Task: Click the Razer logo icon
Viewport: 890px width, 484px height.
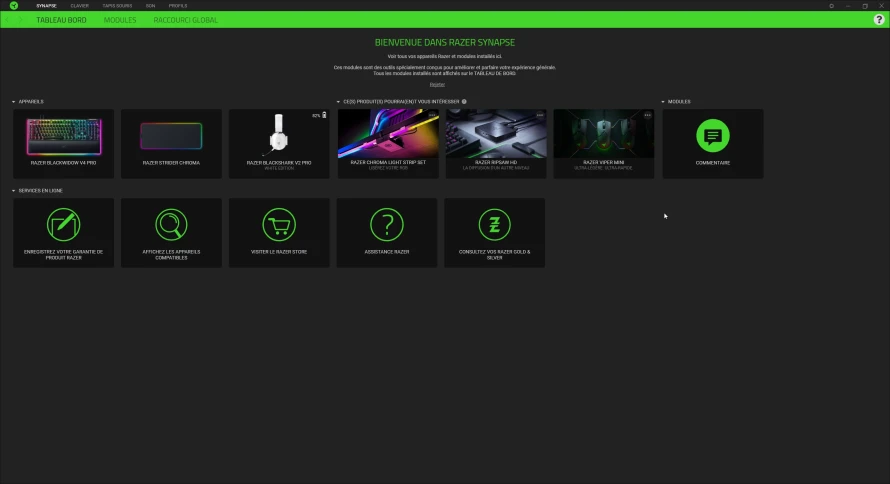Action: [14, 6]
